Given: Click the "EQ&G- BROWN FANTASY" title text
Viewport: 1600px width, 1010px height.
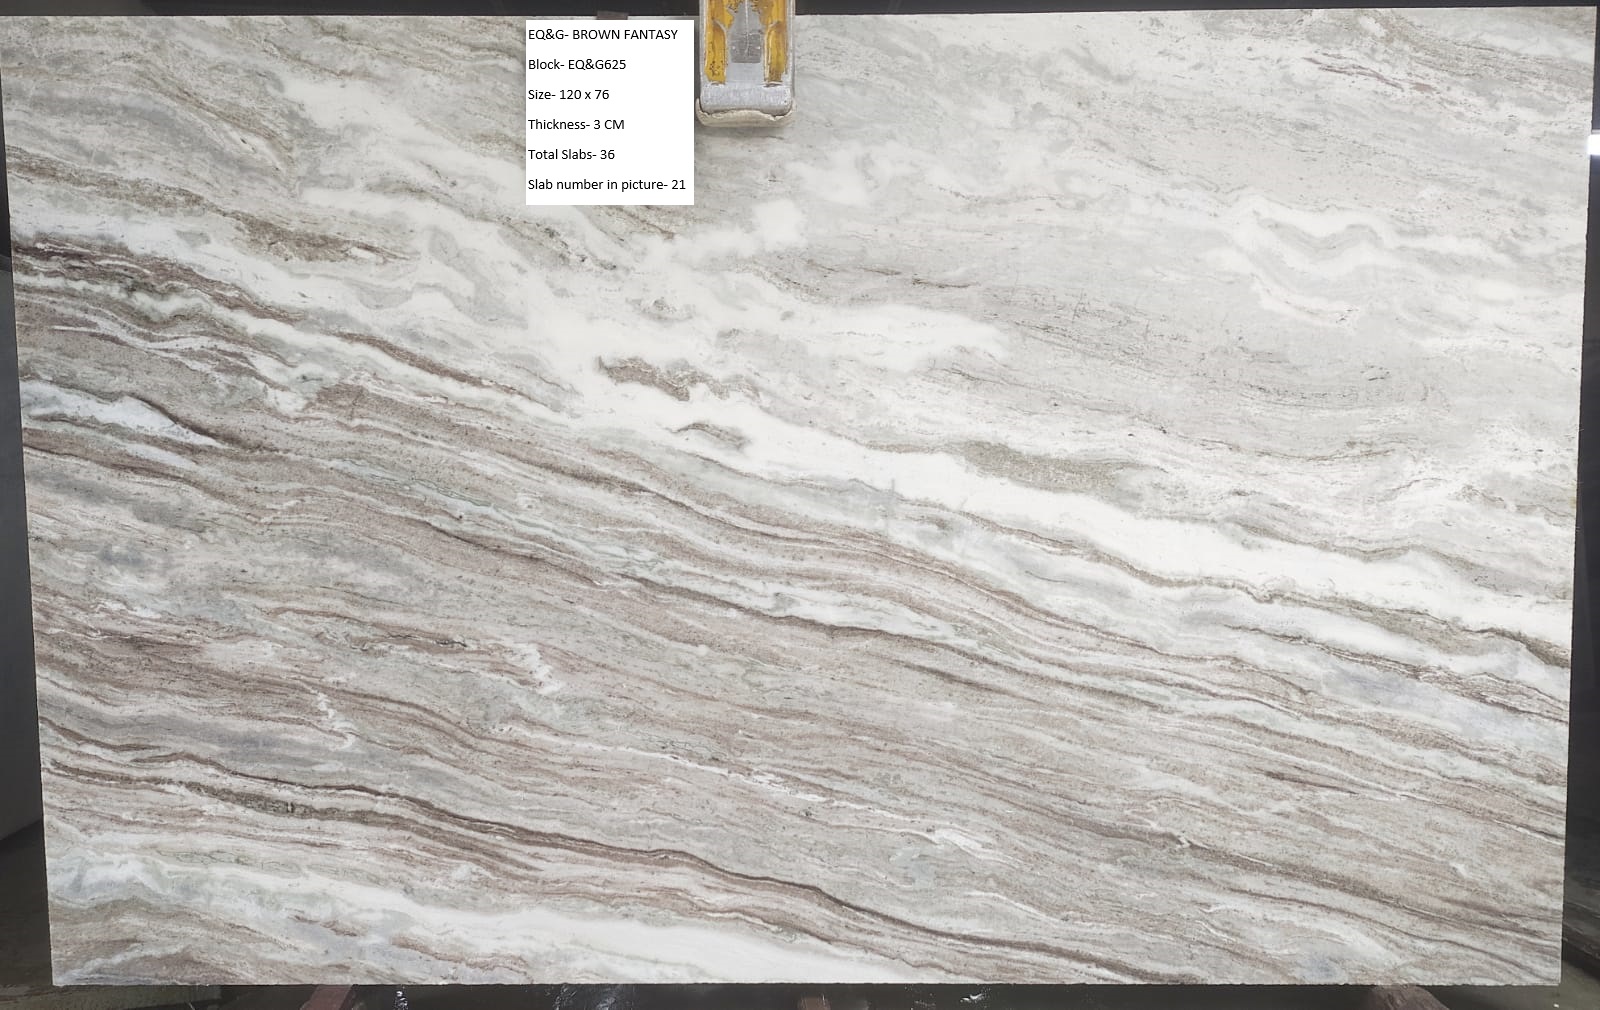Looking at the screenshot, I should 602,35.
